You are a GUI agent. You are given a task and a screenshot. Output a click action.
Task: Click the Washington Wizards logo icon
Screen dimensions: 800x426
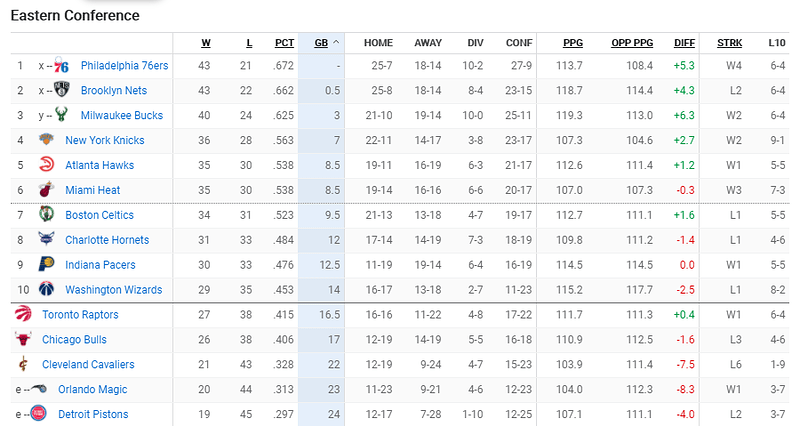click(x=46, y=289)
